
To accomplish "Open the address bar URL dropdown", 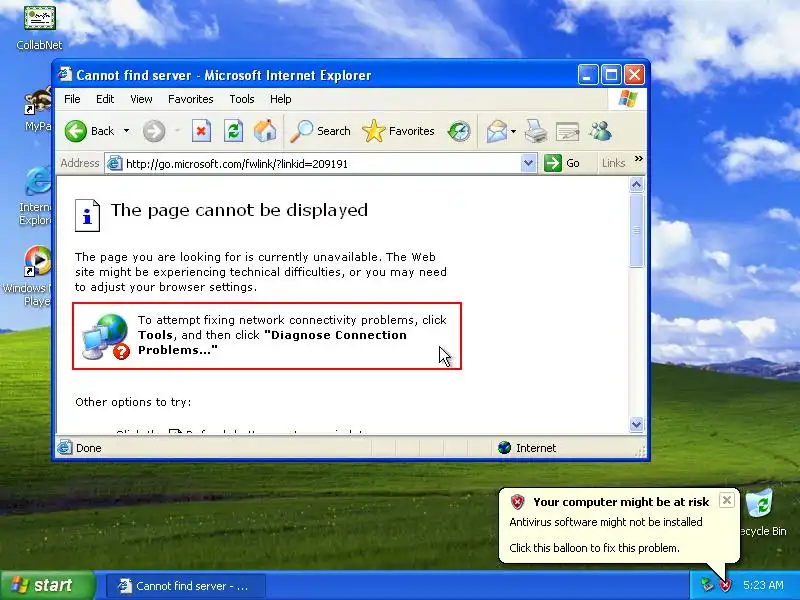I will [529, 163].
